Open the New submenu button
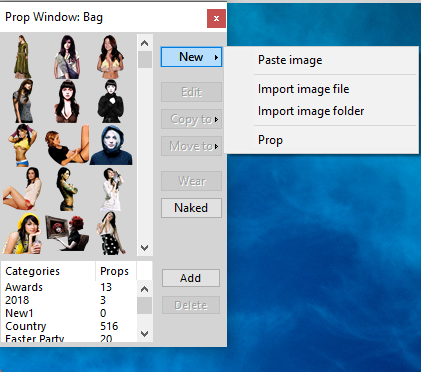 pos(191,57)
